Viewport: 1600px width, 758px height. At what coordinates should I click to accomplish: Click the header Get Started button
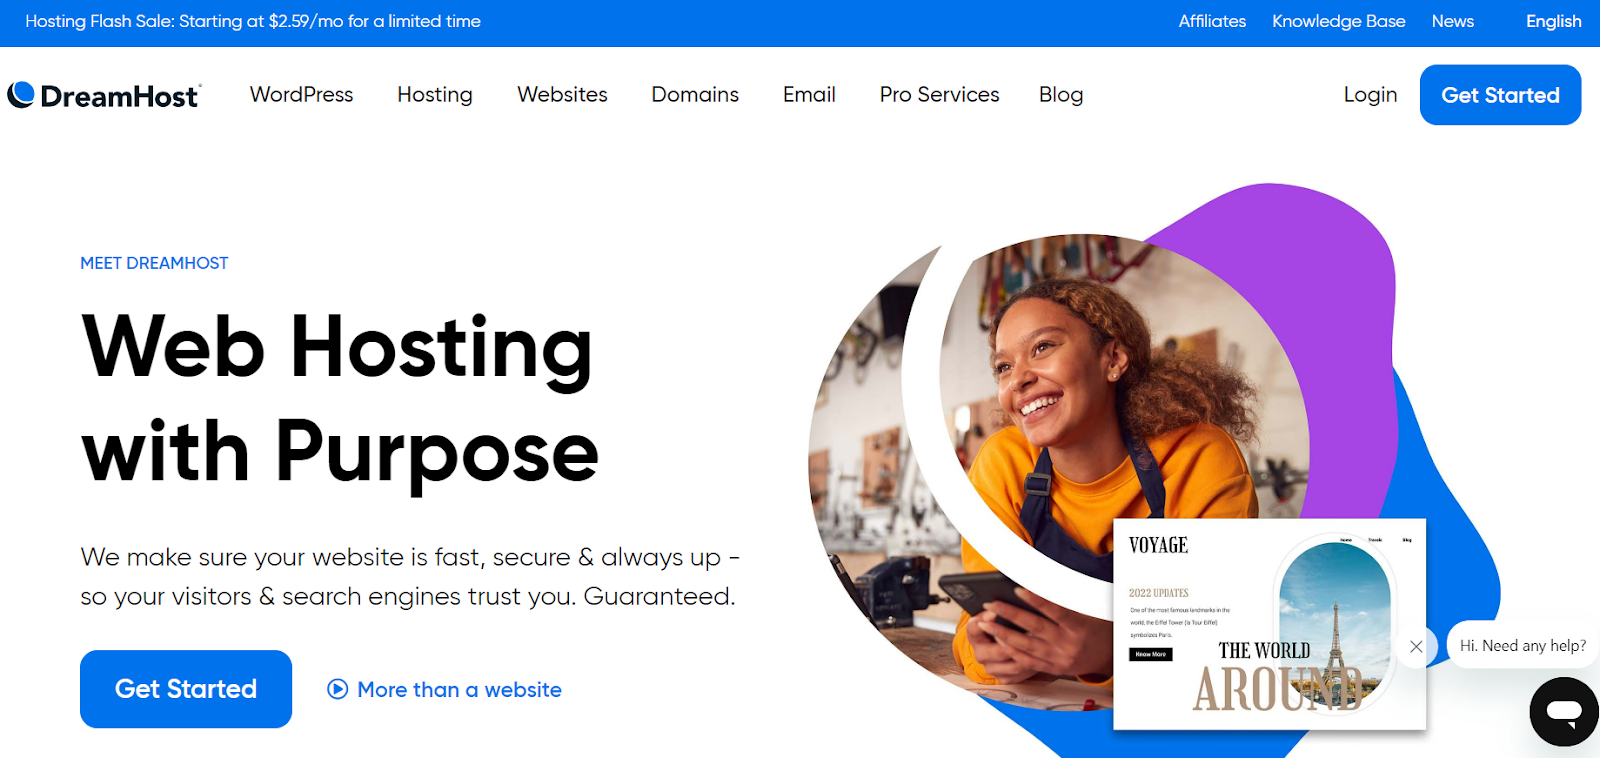(x=1500, y=95)
